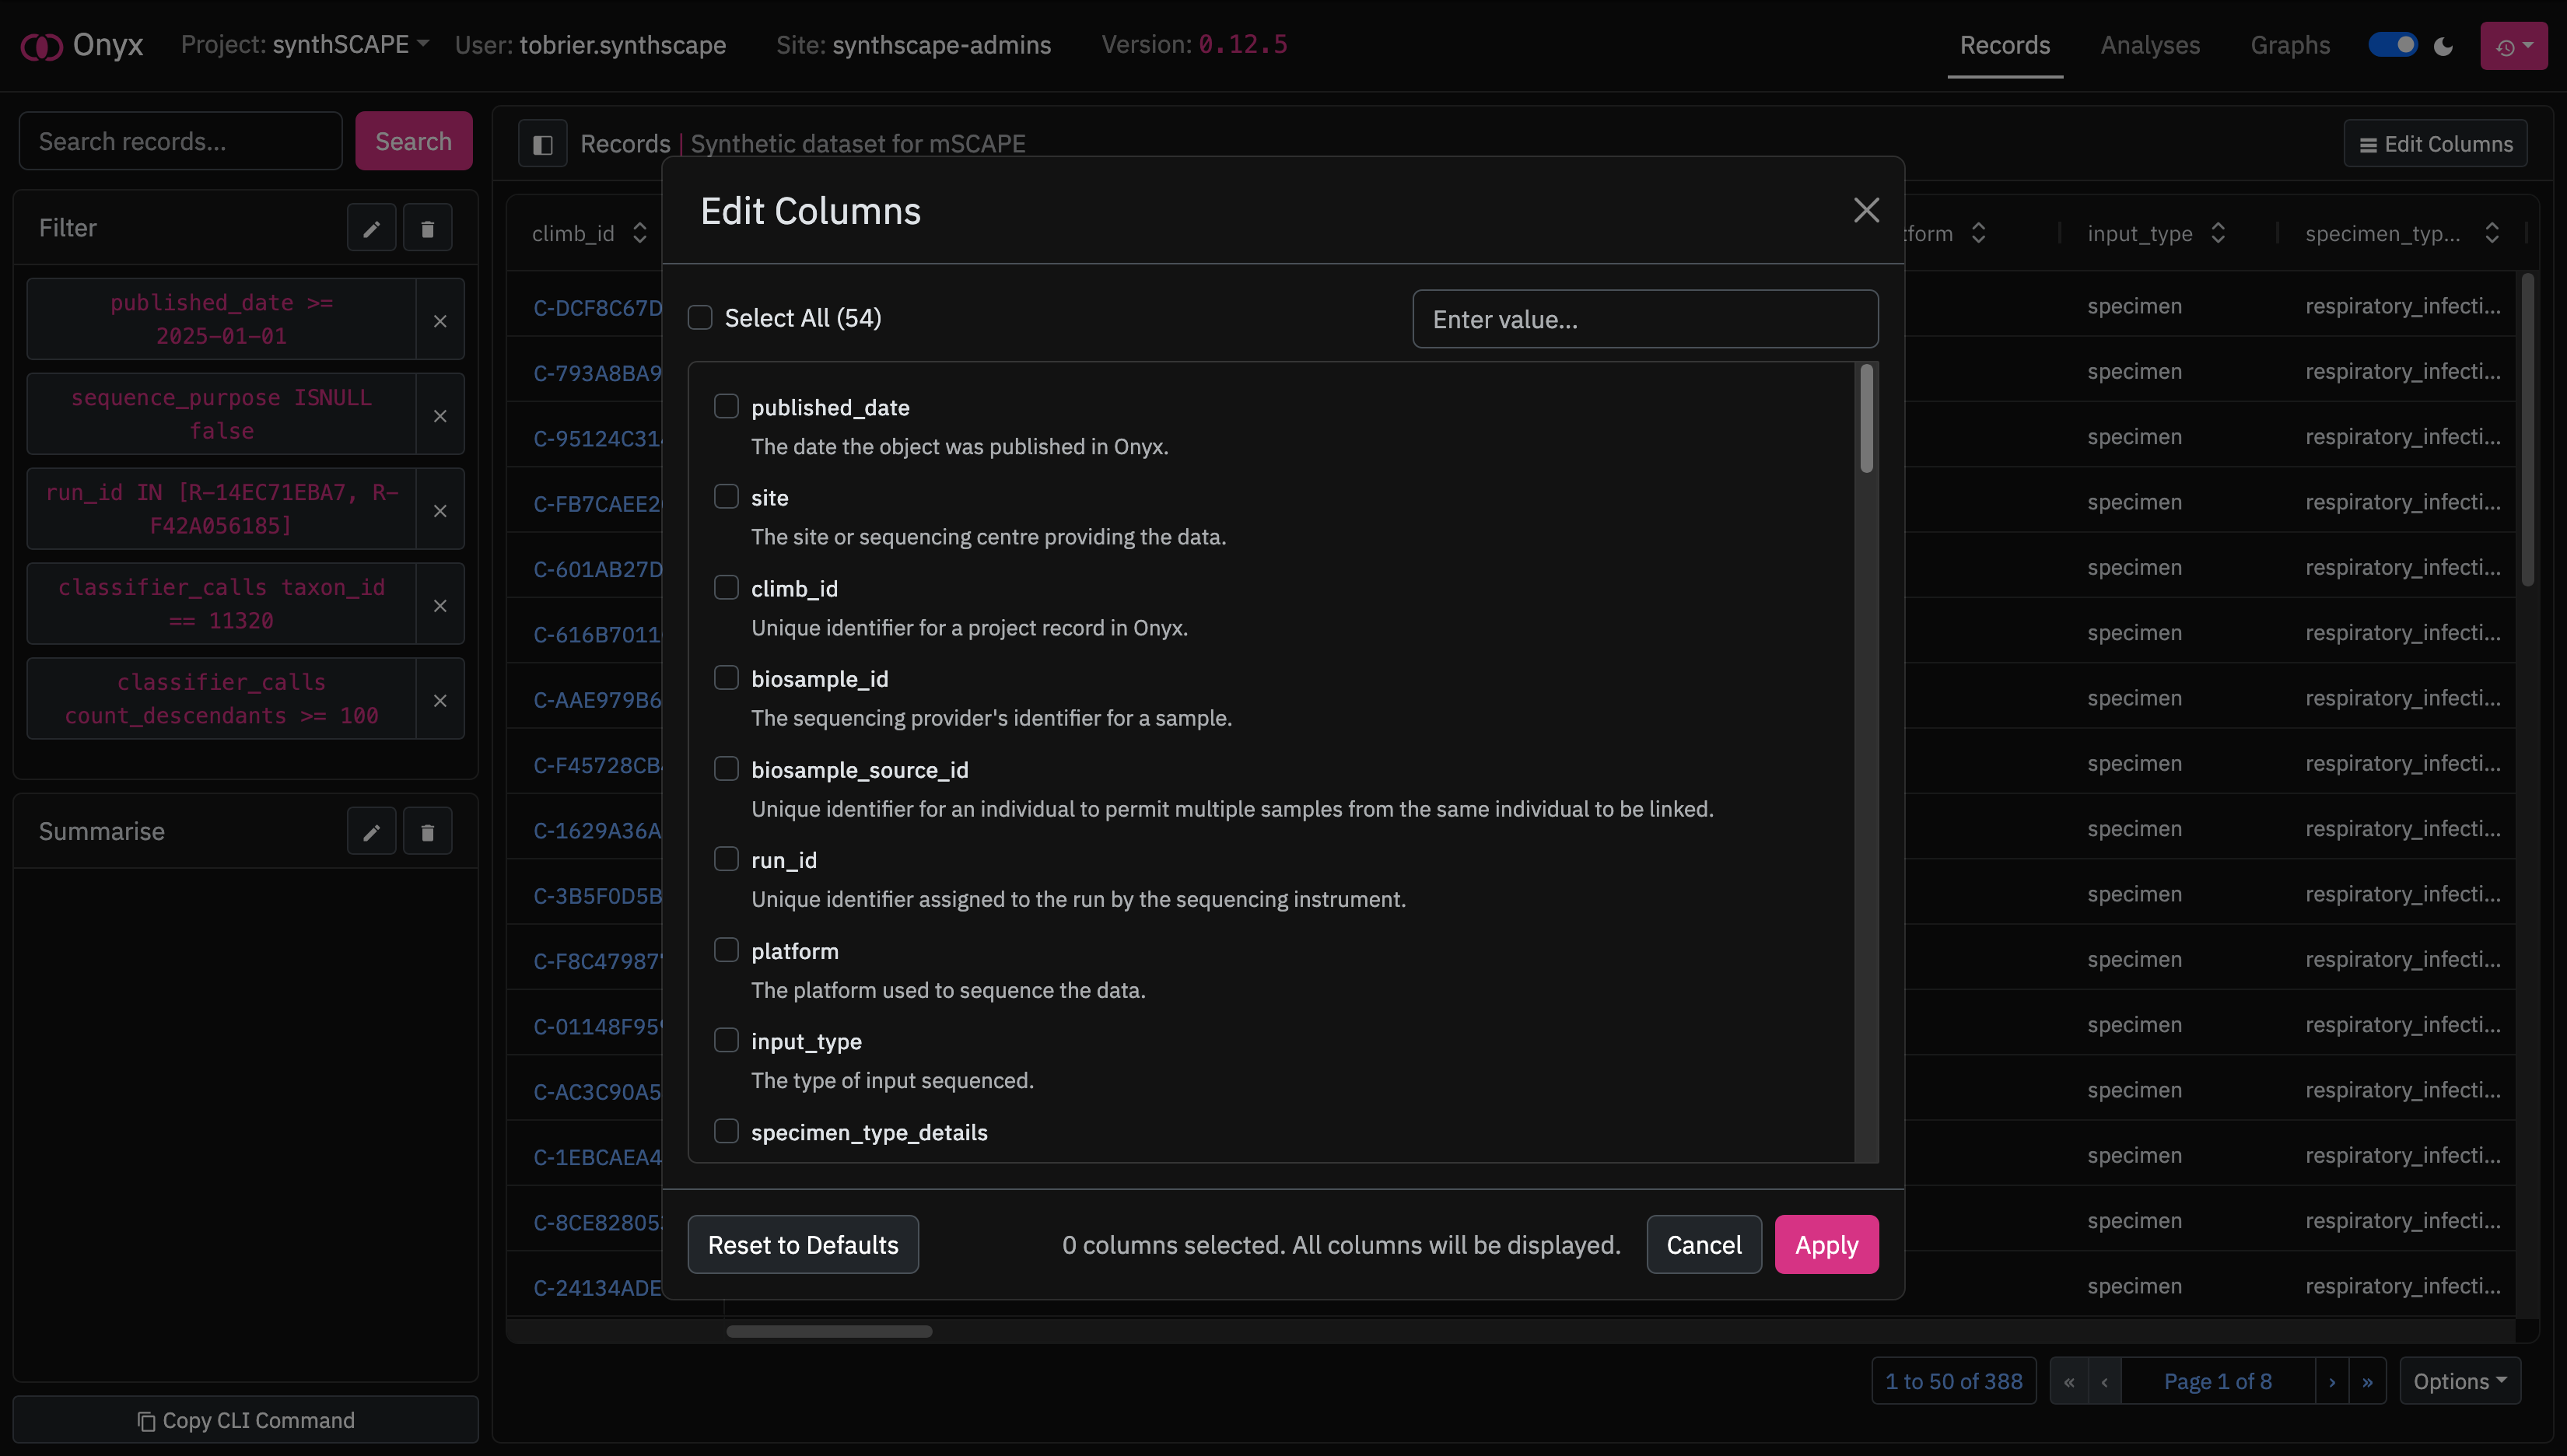
Task: Click the published_date filter text
Action: point(221,319)
